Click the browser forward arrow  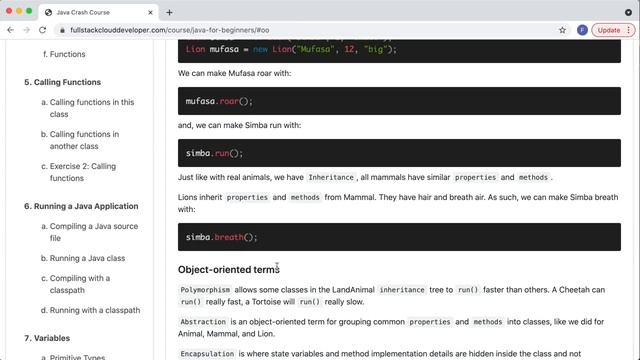tap(27, 30)
